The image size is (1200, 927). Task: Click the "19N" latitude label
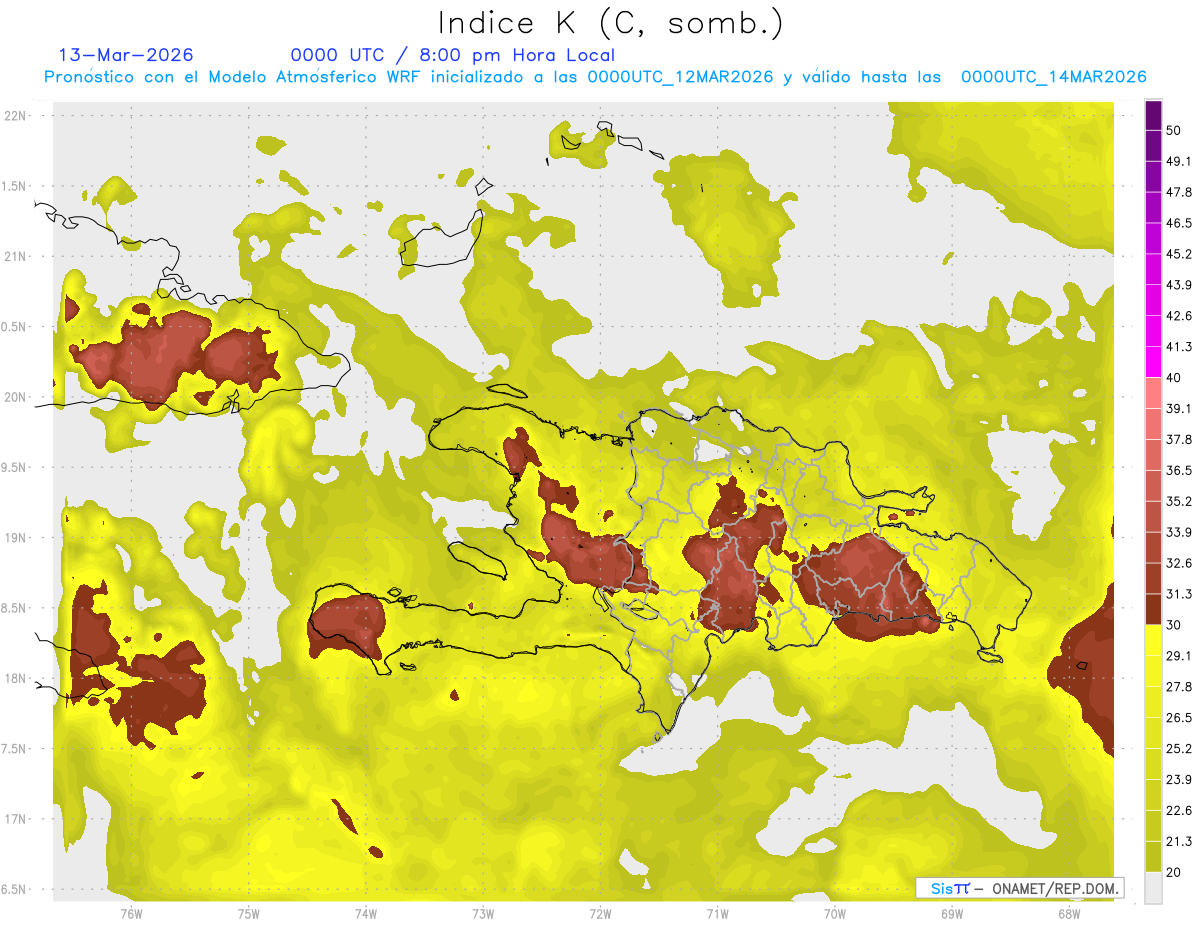[x=17, y=538]
